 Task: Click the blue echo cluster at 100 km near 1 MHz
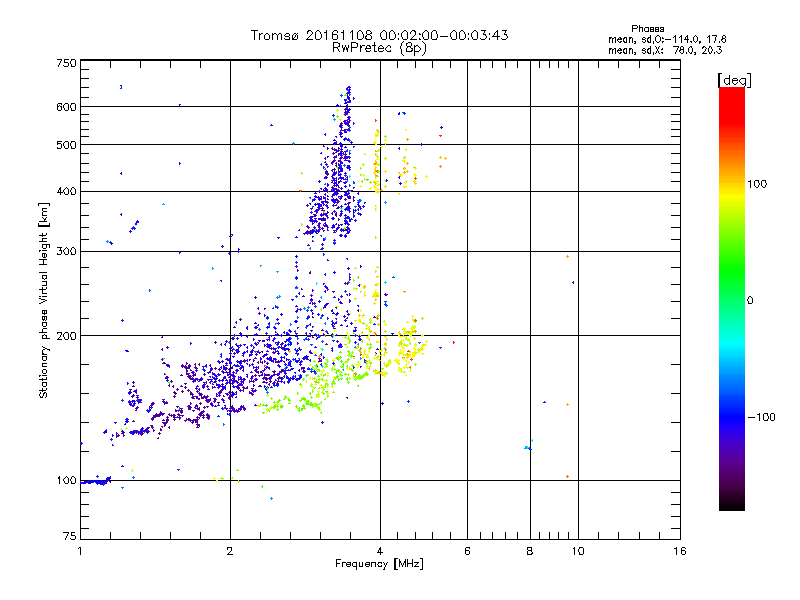pos(96,481)
